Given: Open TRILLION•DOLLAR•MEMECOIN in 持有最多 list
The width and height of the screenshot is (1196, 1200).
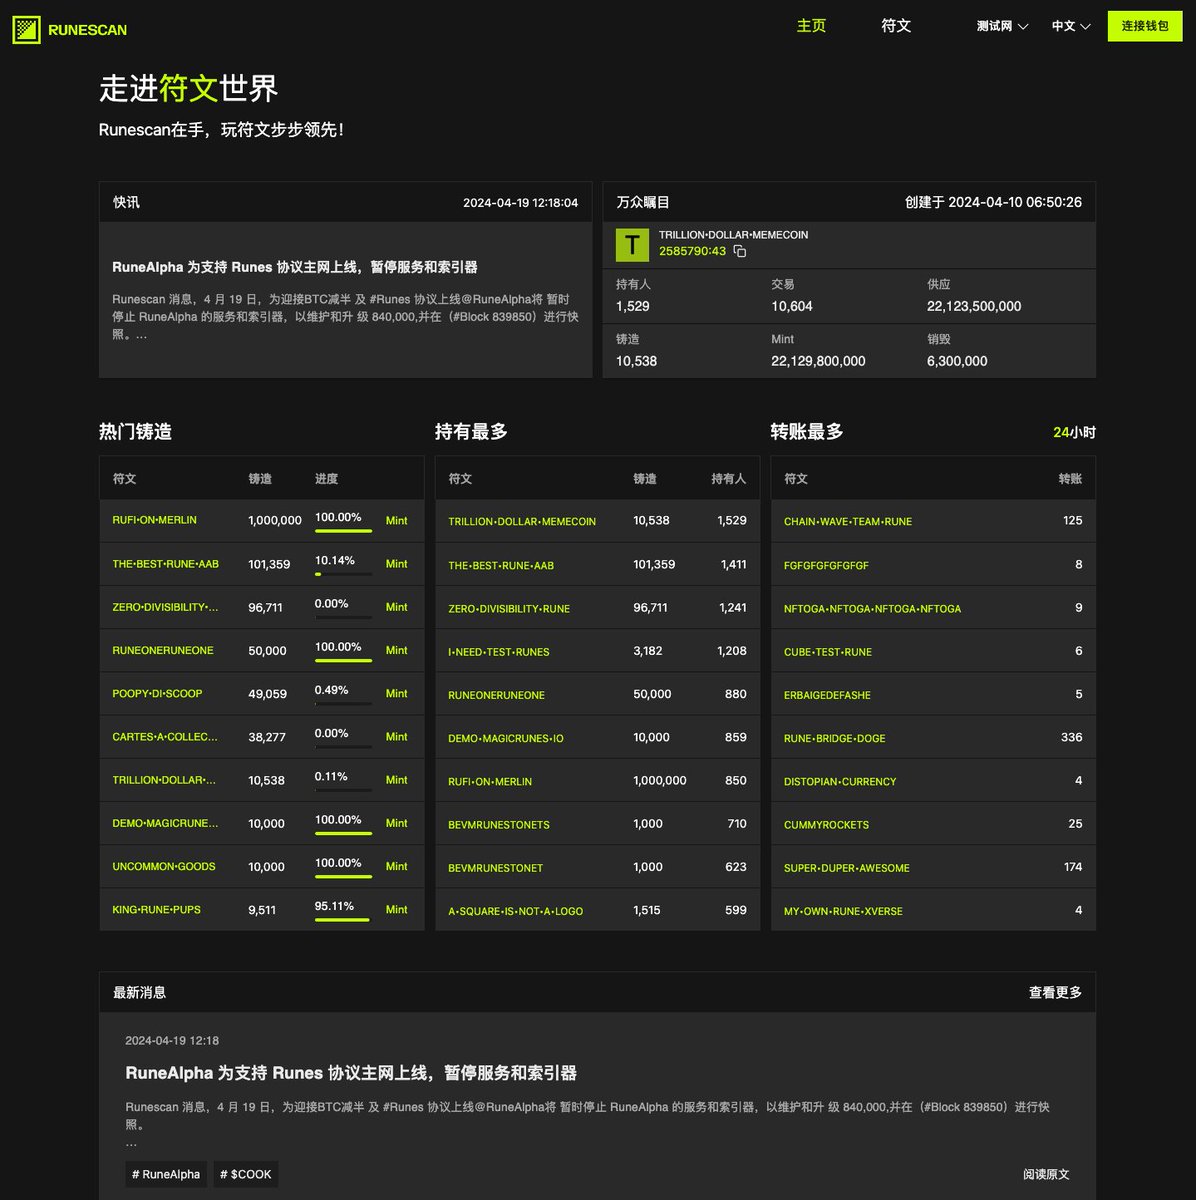Looking at the screenshot, I should [522, 522].
